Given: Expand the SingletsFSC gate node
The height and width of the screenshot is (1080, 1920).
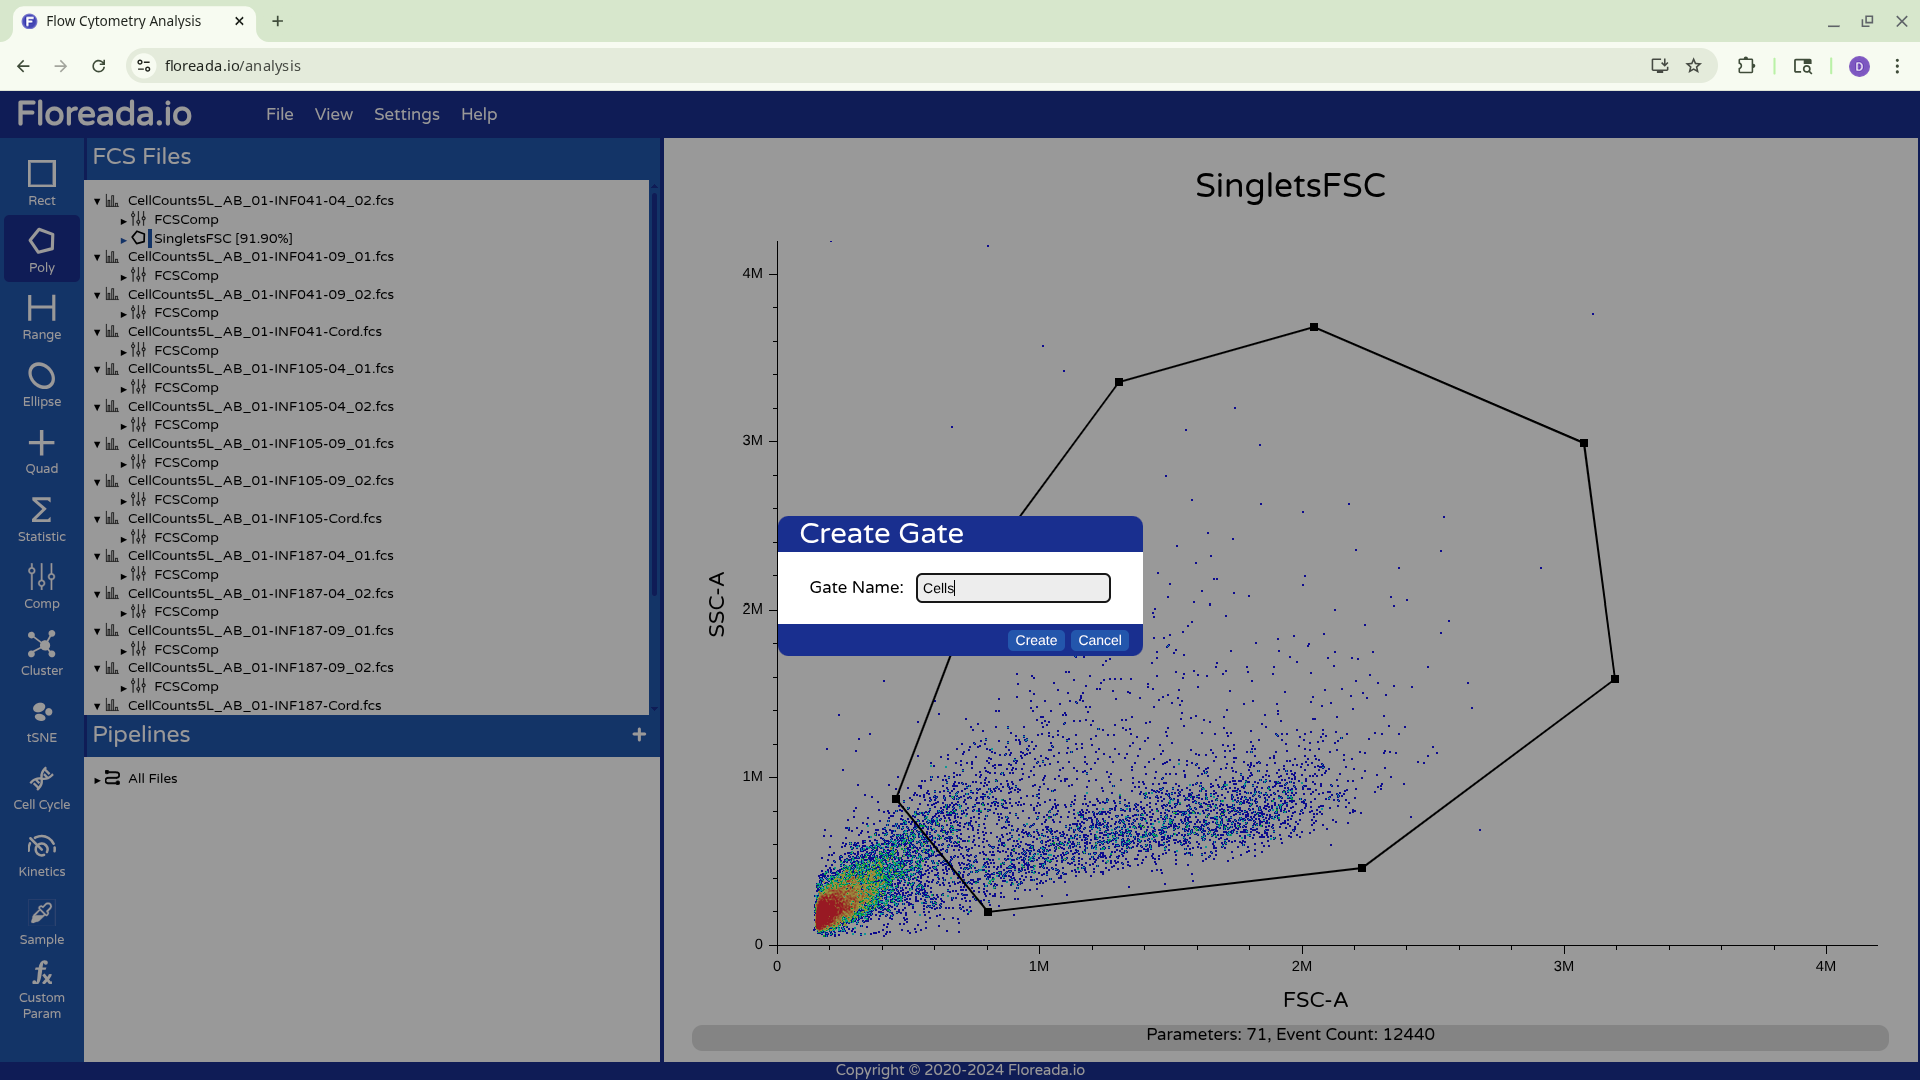Looking at the screenshot, I should 124,239.
